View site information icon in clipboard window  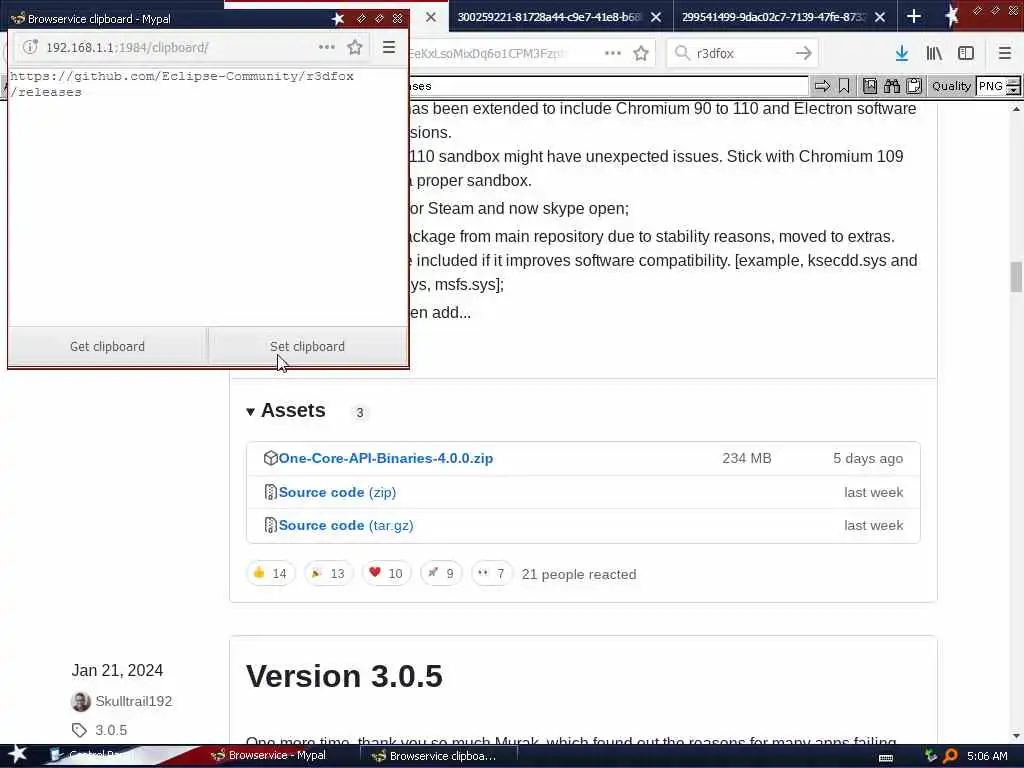tap(30, 47)
